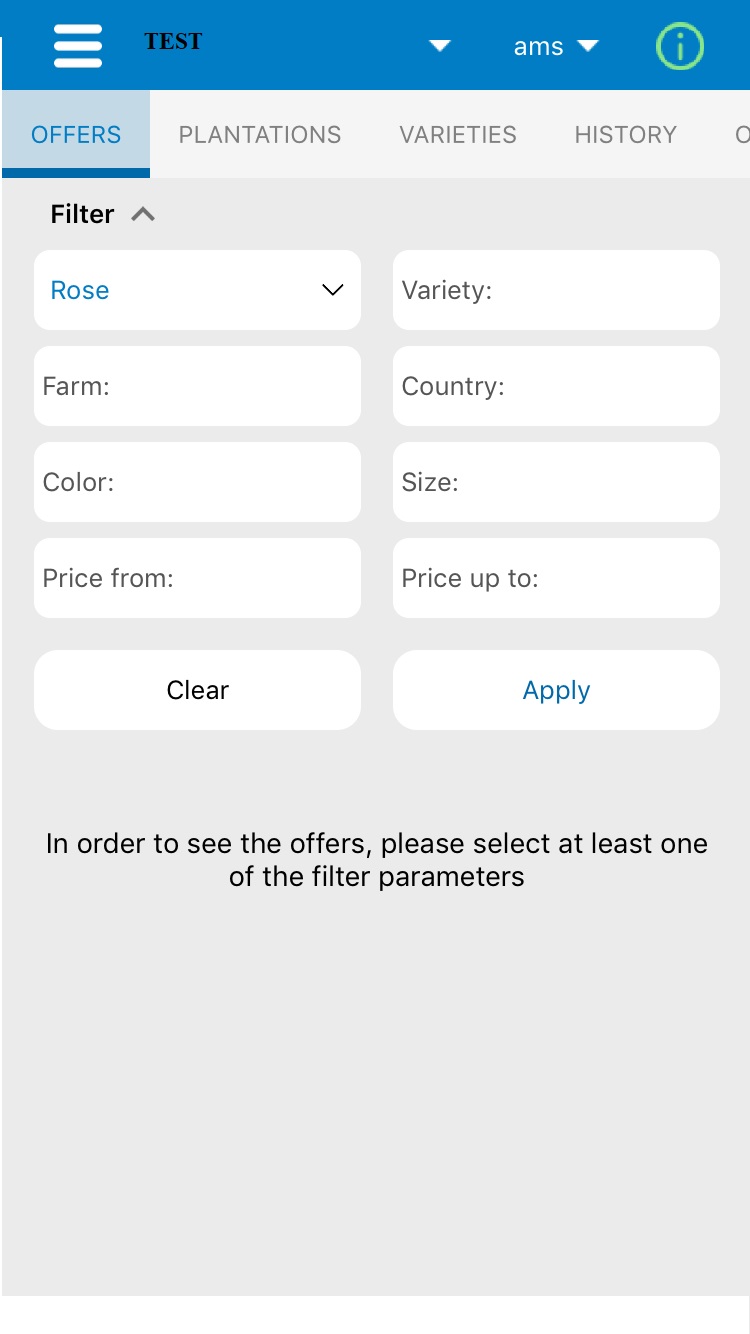The image size is (750, 1334).
Task: Open the Varieties tab
Action: (458, 135)
